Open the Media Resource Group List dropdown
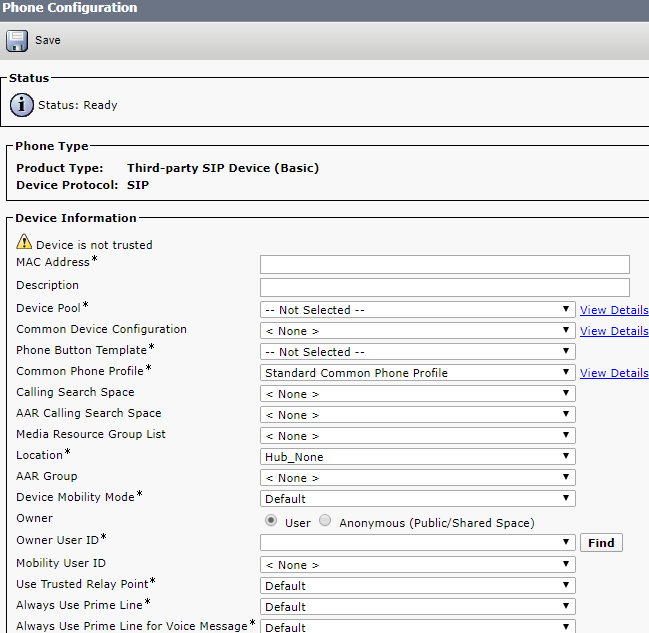 (x=417, y=436)
